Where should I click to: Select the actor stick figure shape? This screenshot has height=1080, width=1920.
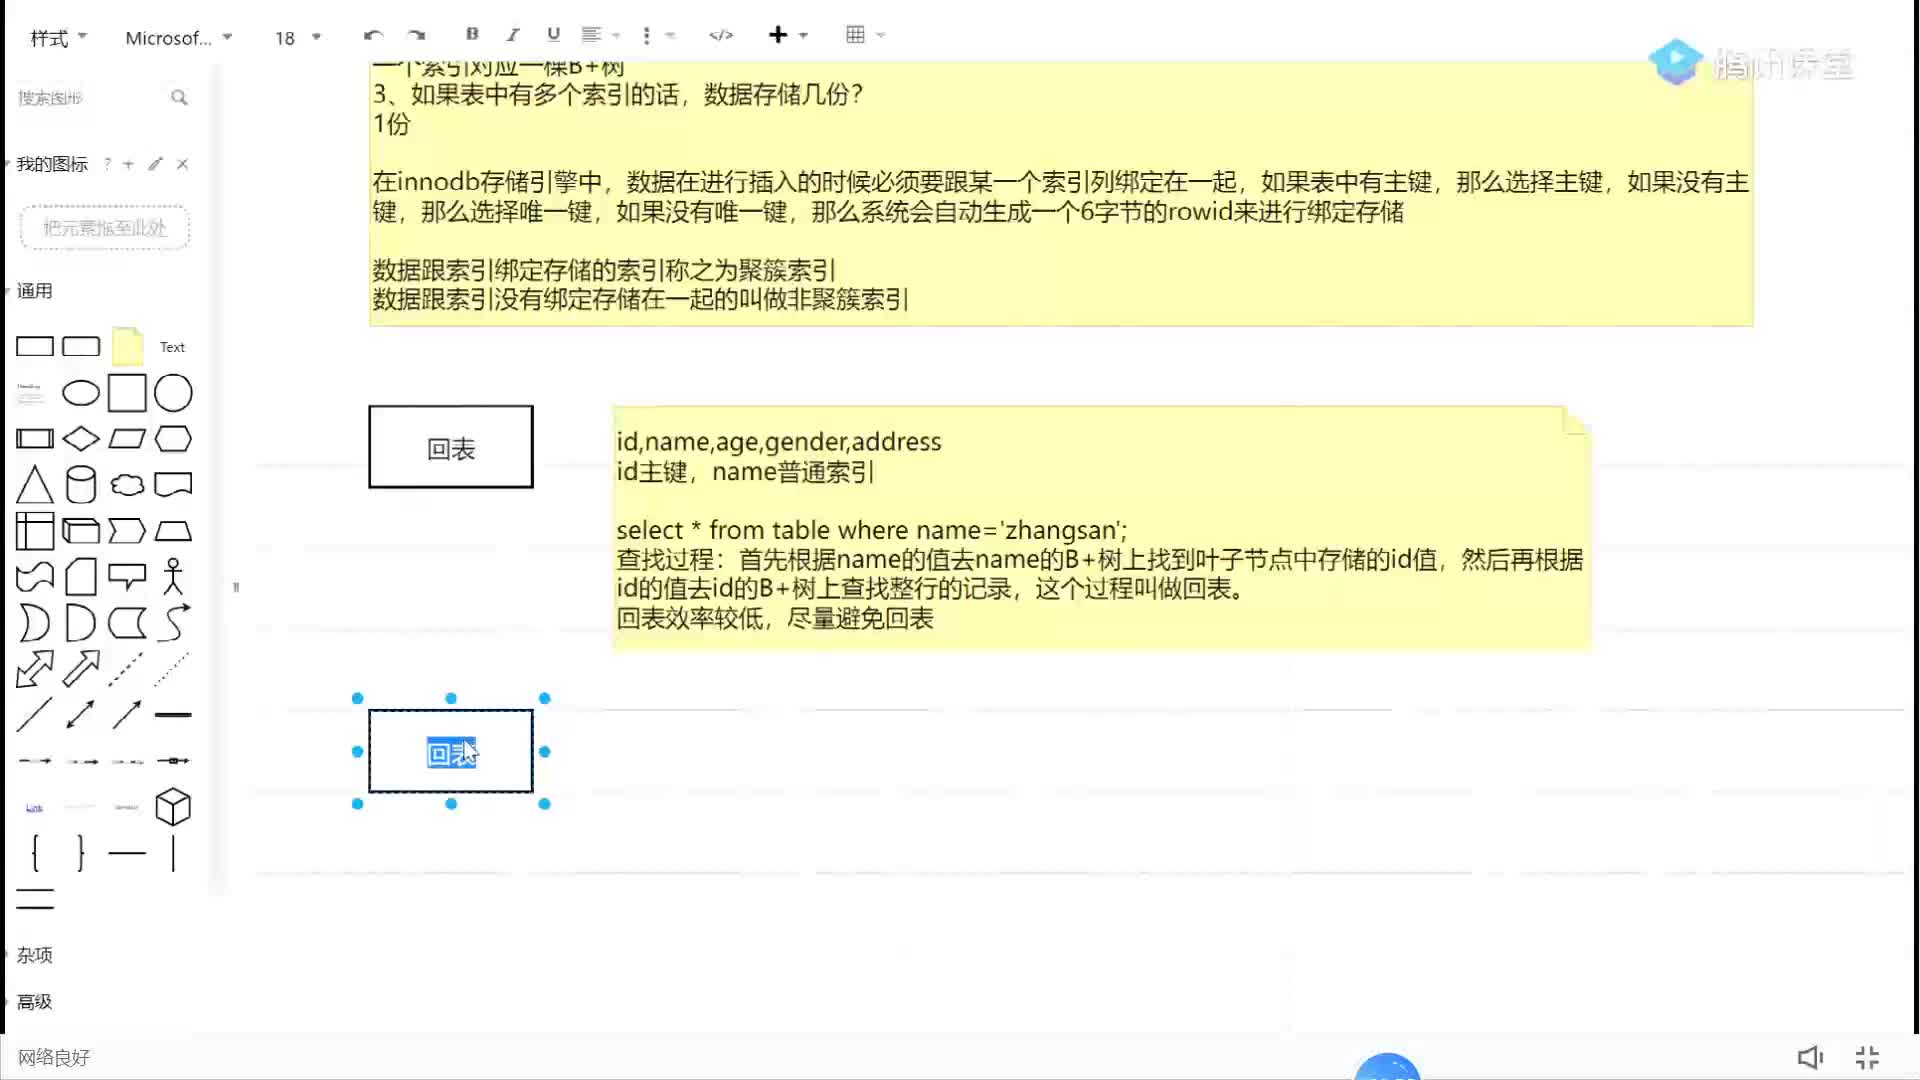coord(173,577)
